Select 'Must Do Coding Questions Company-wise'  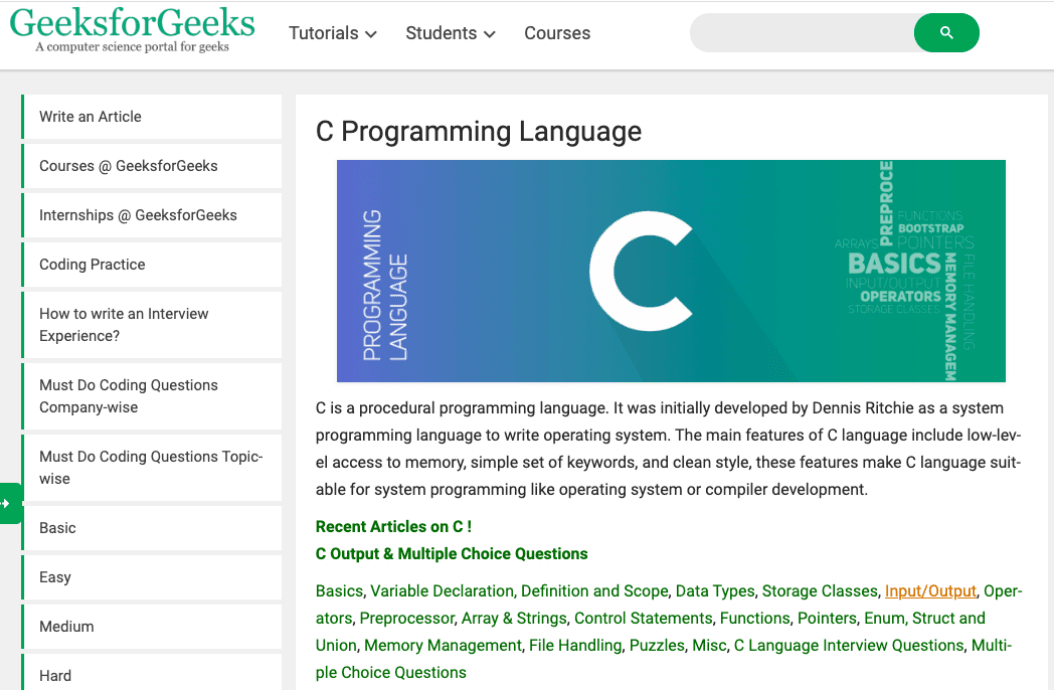click(x=128, y=395)
